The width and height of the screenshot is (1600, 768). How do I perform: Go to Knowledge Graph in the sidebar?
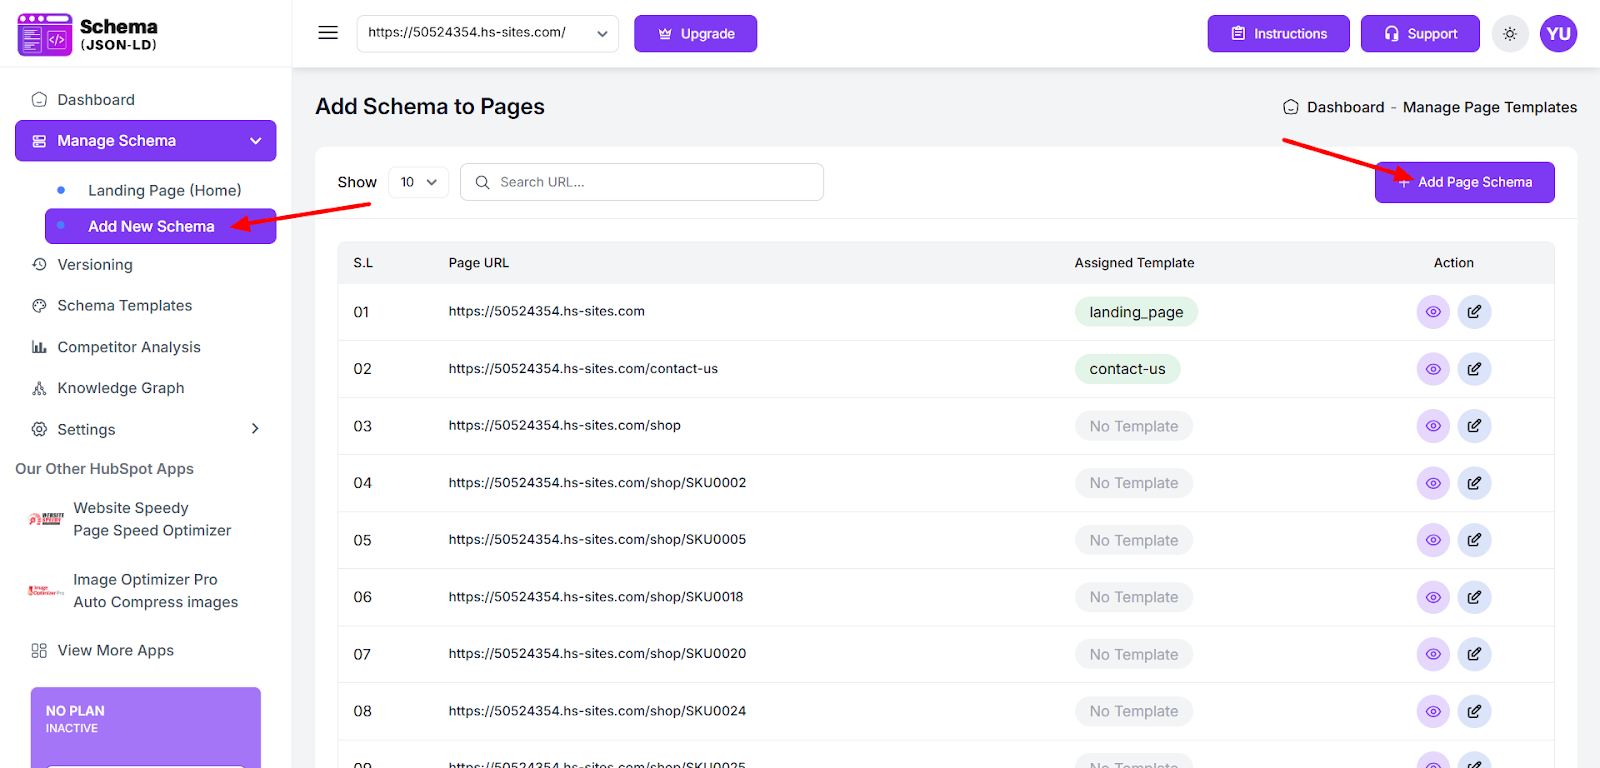point(120,388)
